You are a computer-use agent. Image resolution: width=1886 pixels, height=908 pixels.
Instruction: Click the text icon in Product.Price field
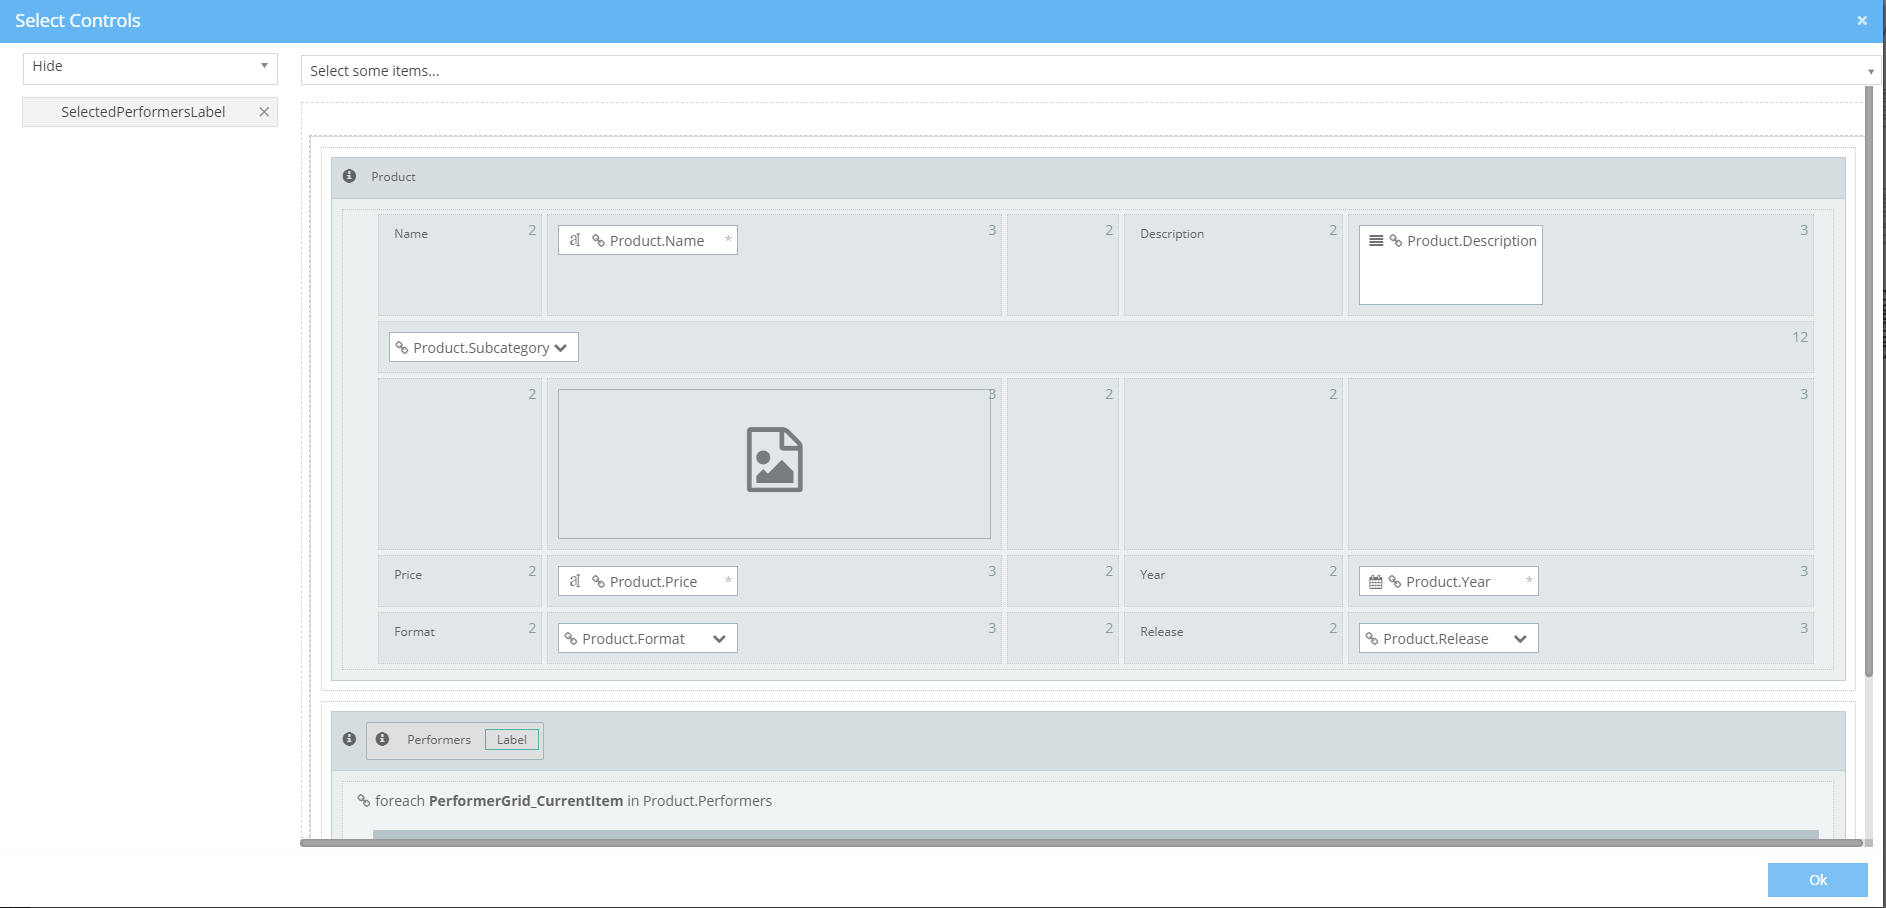[575, 581]
